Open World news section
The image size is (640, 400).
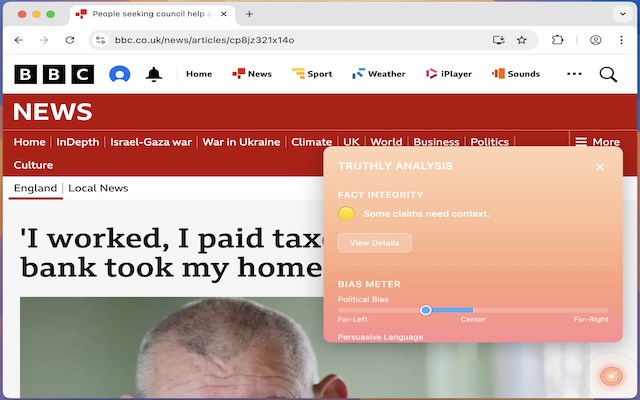(x=386, y=142)
